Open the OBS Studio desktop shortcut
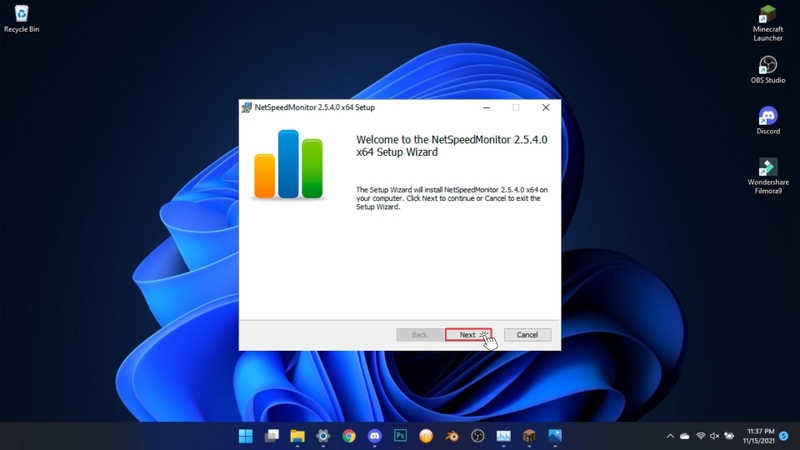The height and width of the screenshot is (450, 800). [768, 70]
